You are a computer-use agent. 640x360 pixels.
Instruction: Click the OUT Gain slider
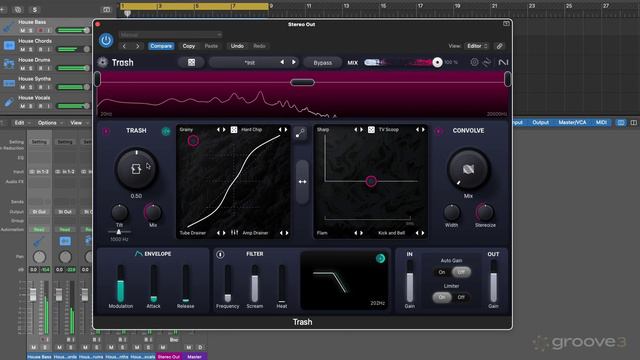493,282
